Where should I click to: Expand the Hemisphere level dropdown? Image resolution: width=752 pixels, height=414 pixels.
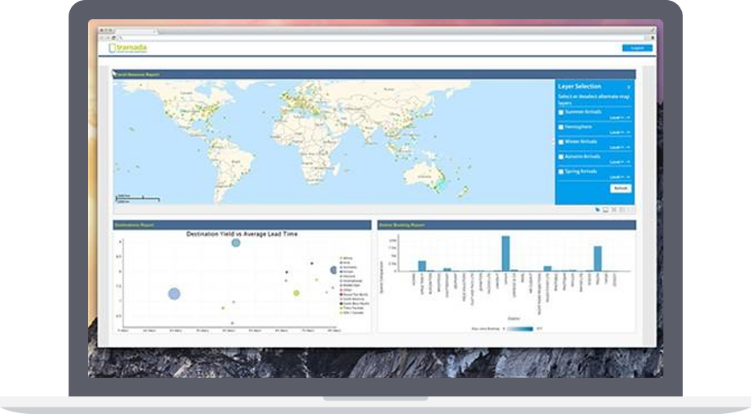[620, 134]
